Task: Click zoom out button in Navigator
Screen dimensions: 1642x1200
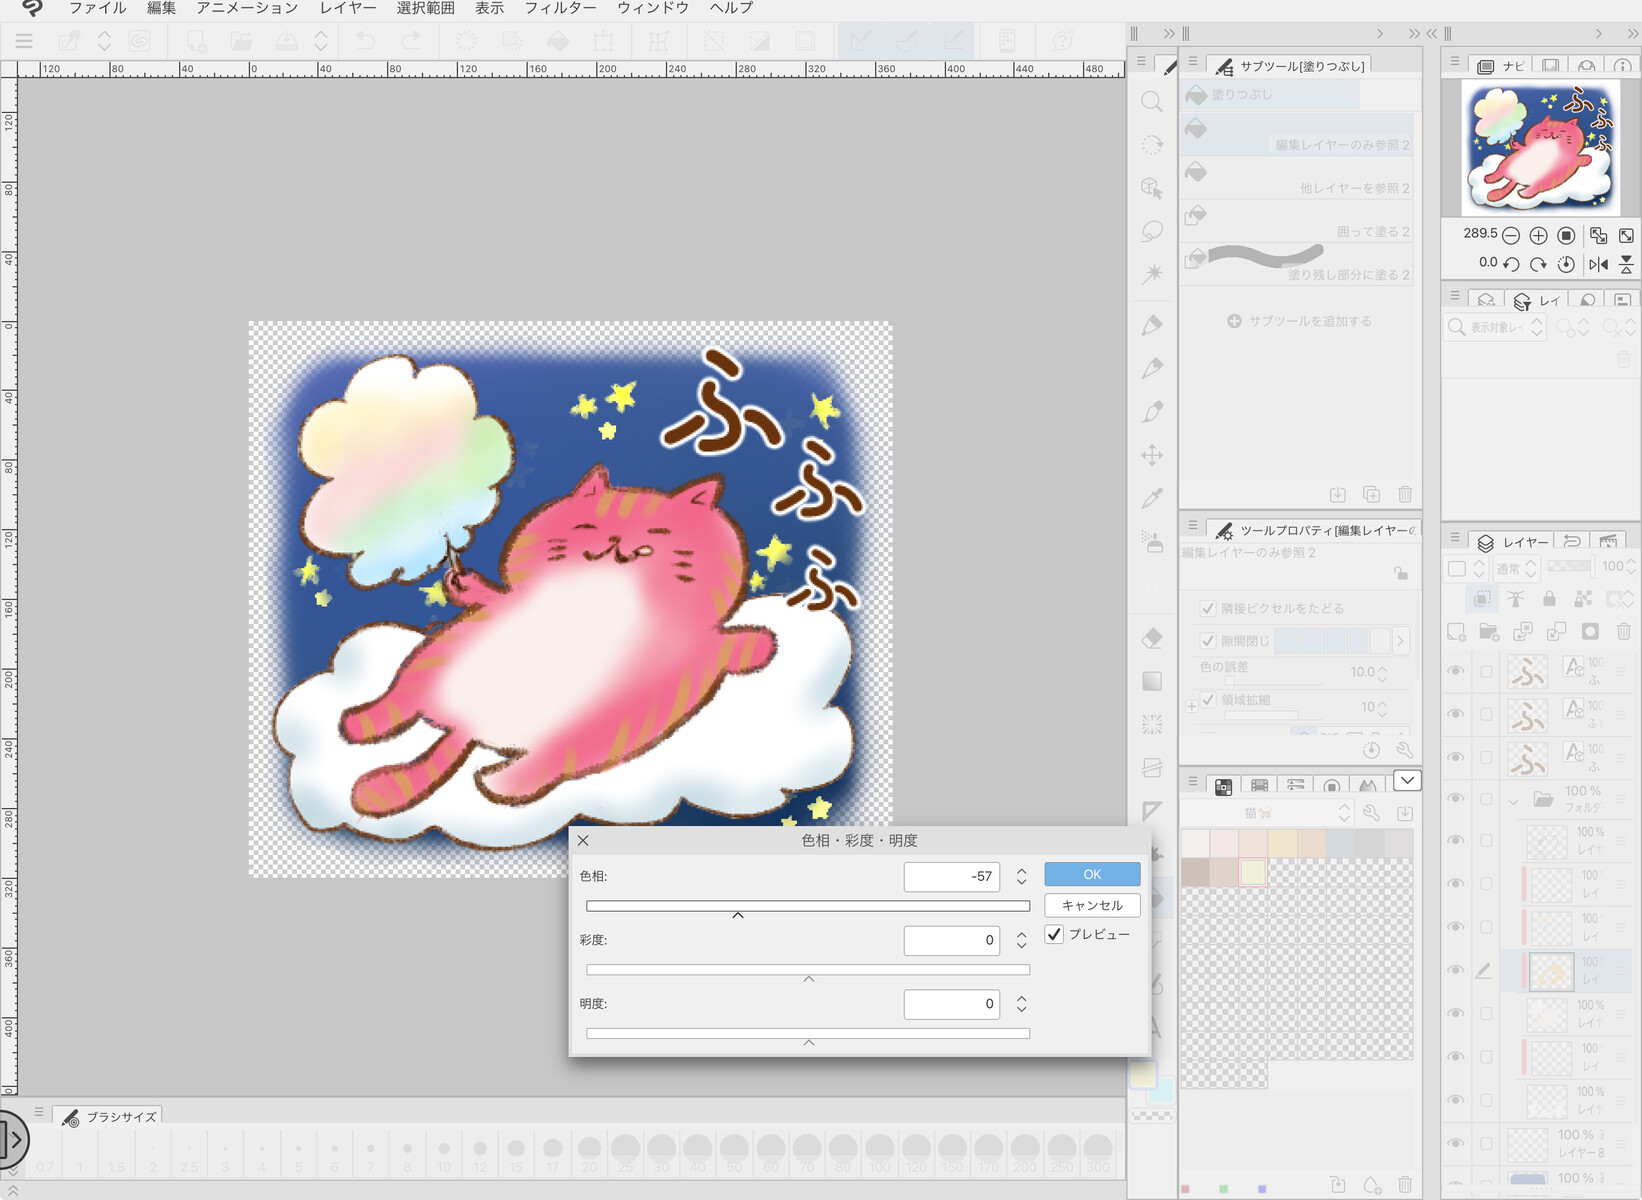Action: 1511,236
